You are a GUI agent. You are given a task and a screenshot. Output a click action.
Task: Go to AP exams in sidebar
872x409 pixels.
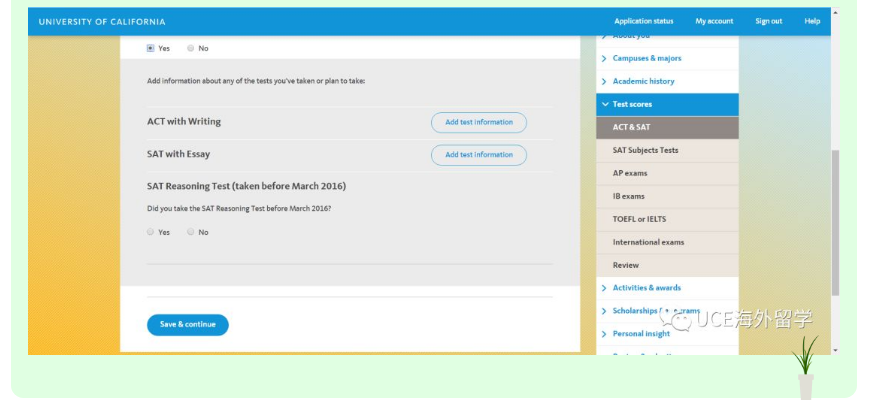pyautogui.click(x=630, y=173)
